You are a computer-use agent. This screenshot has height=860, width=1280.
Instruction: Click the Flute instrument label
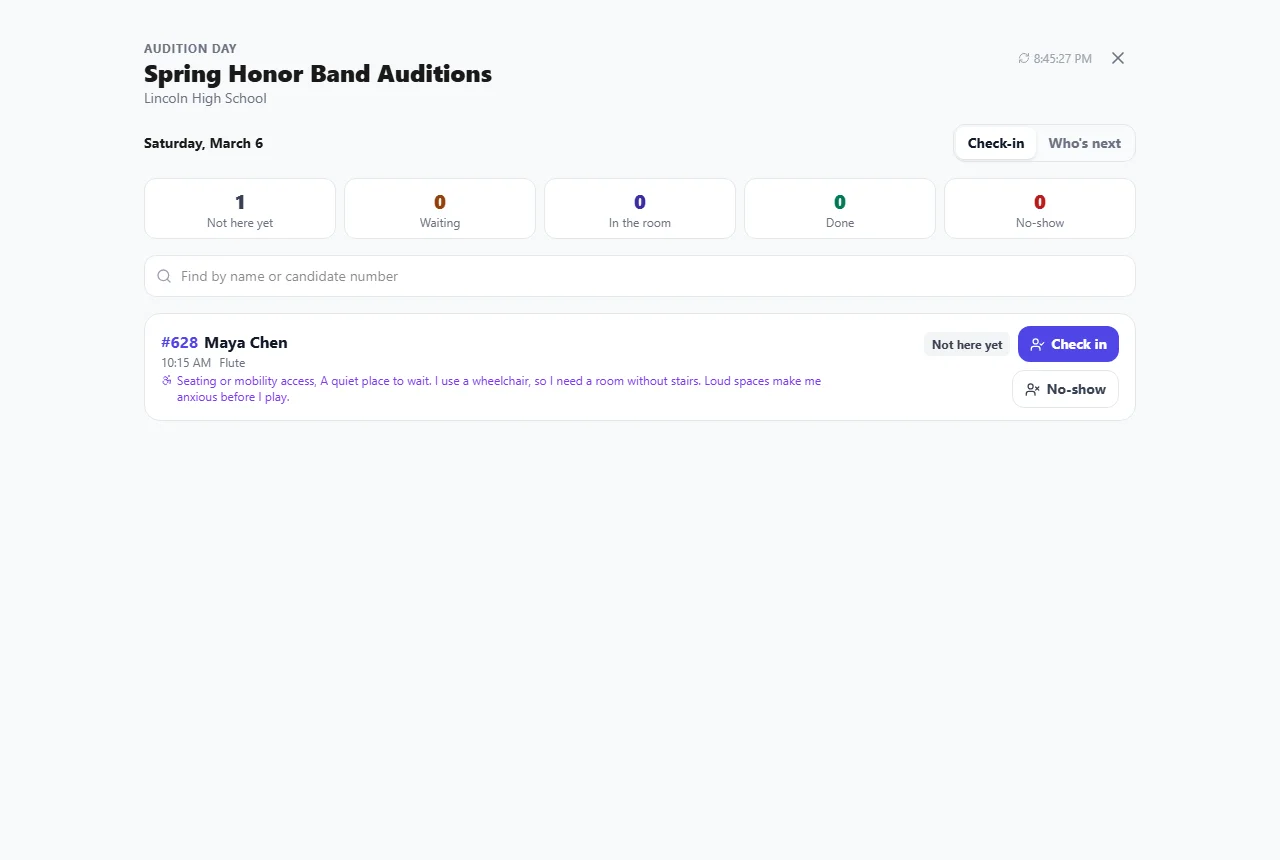coord(232,363)
